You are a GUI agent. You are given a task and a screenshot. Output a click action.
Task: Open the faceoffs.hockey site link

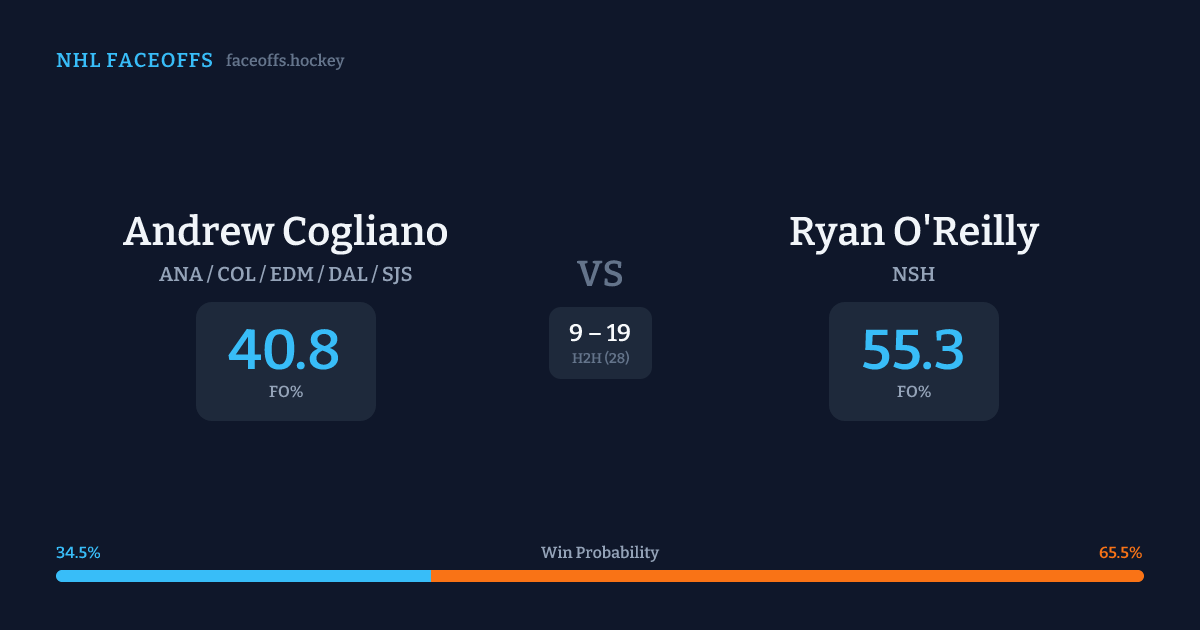(285, 61)
